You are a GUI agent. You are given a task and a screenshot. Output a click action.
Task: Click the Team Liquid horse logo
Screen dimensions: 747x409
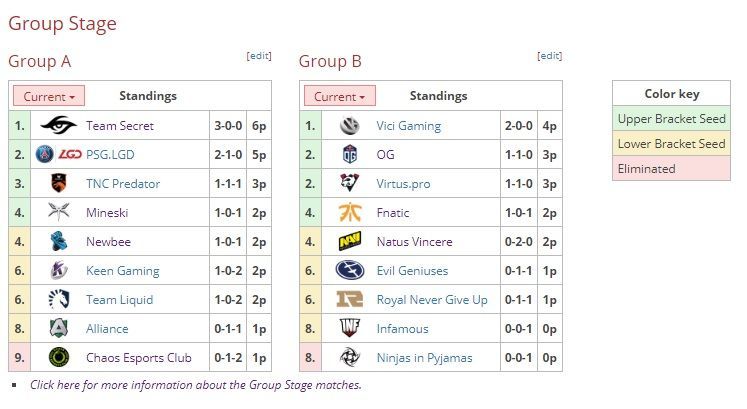[x=59, y=299]
